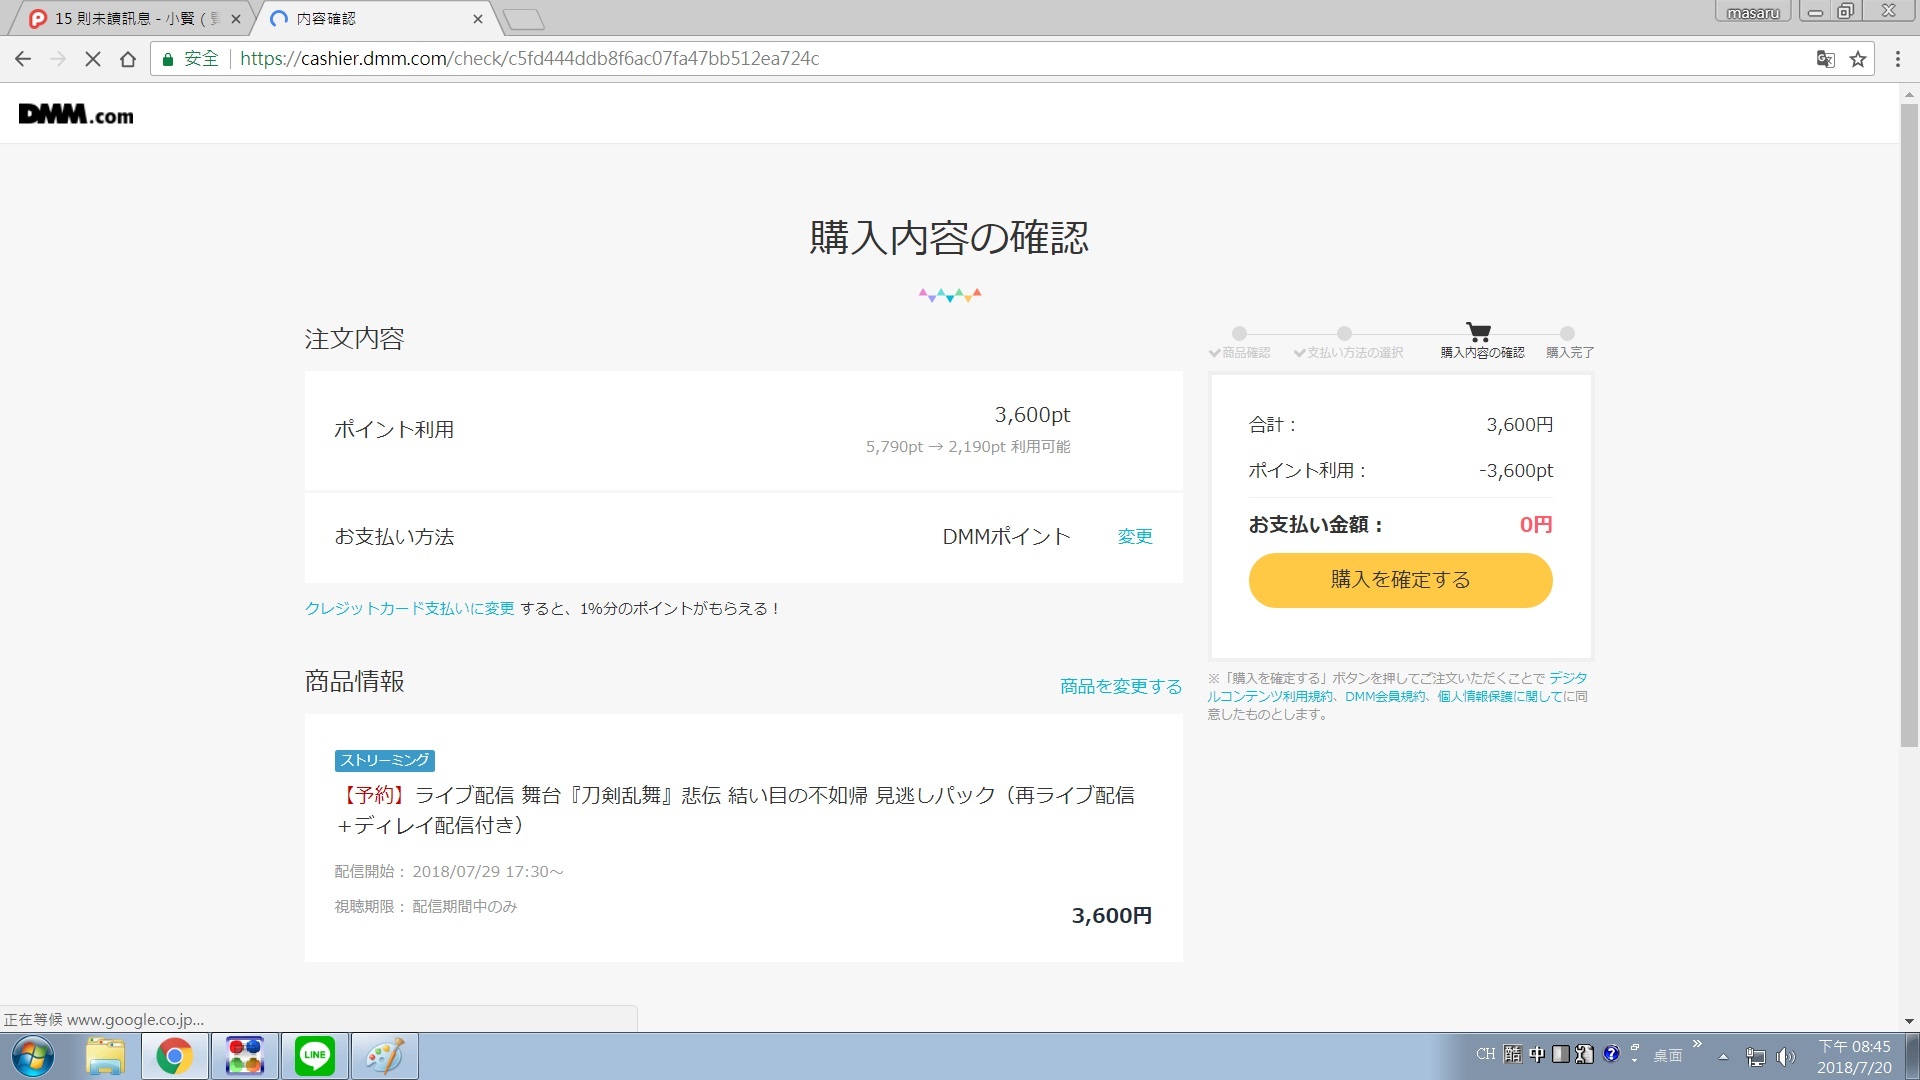Go to the browser home page
This screenshot has width=1920, height=1080.
(128, 59)
